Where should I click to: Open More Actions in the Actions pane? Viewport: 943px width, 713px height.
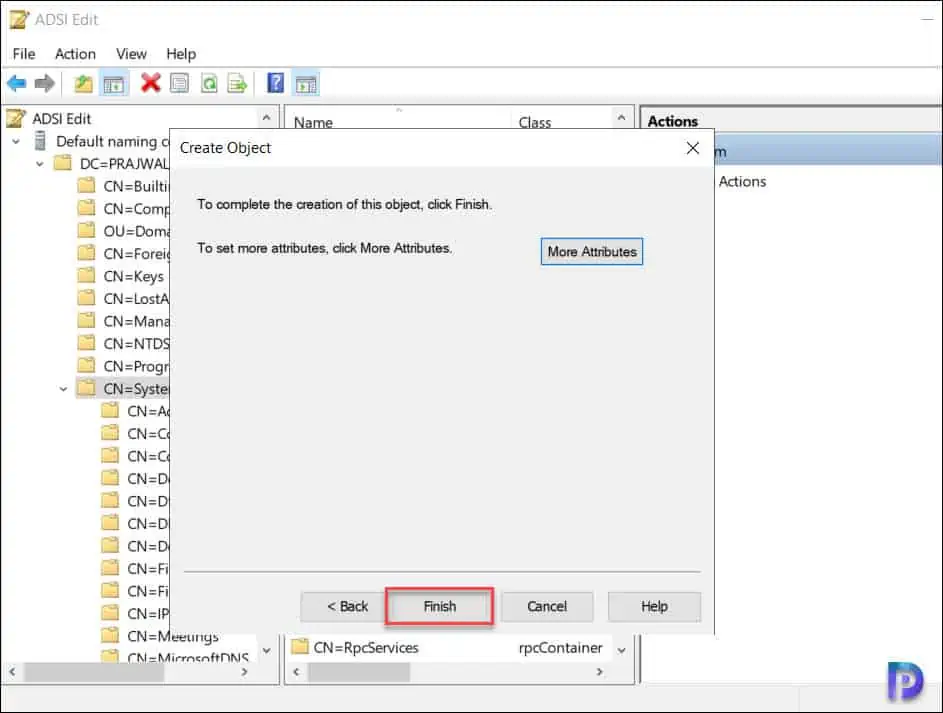[x=742, y=182]
